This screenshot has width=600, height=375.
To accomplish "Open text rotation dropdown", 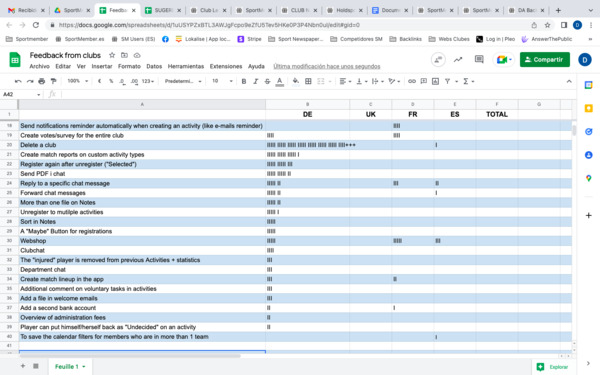I will 394,81.
